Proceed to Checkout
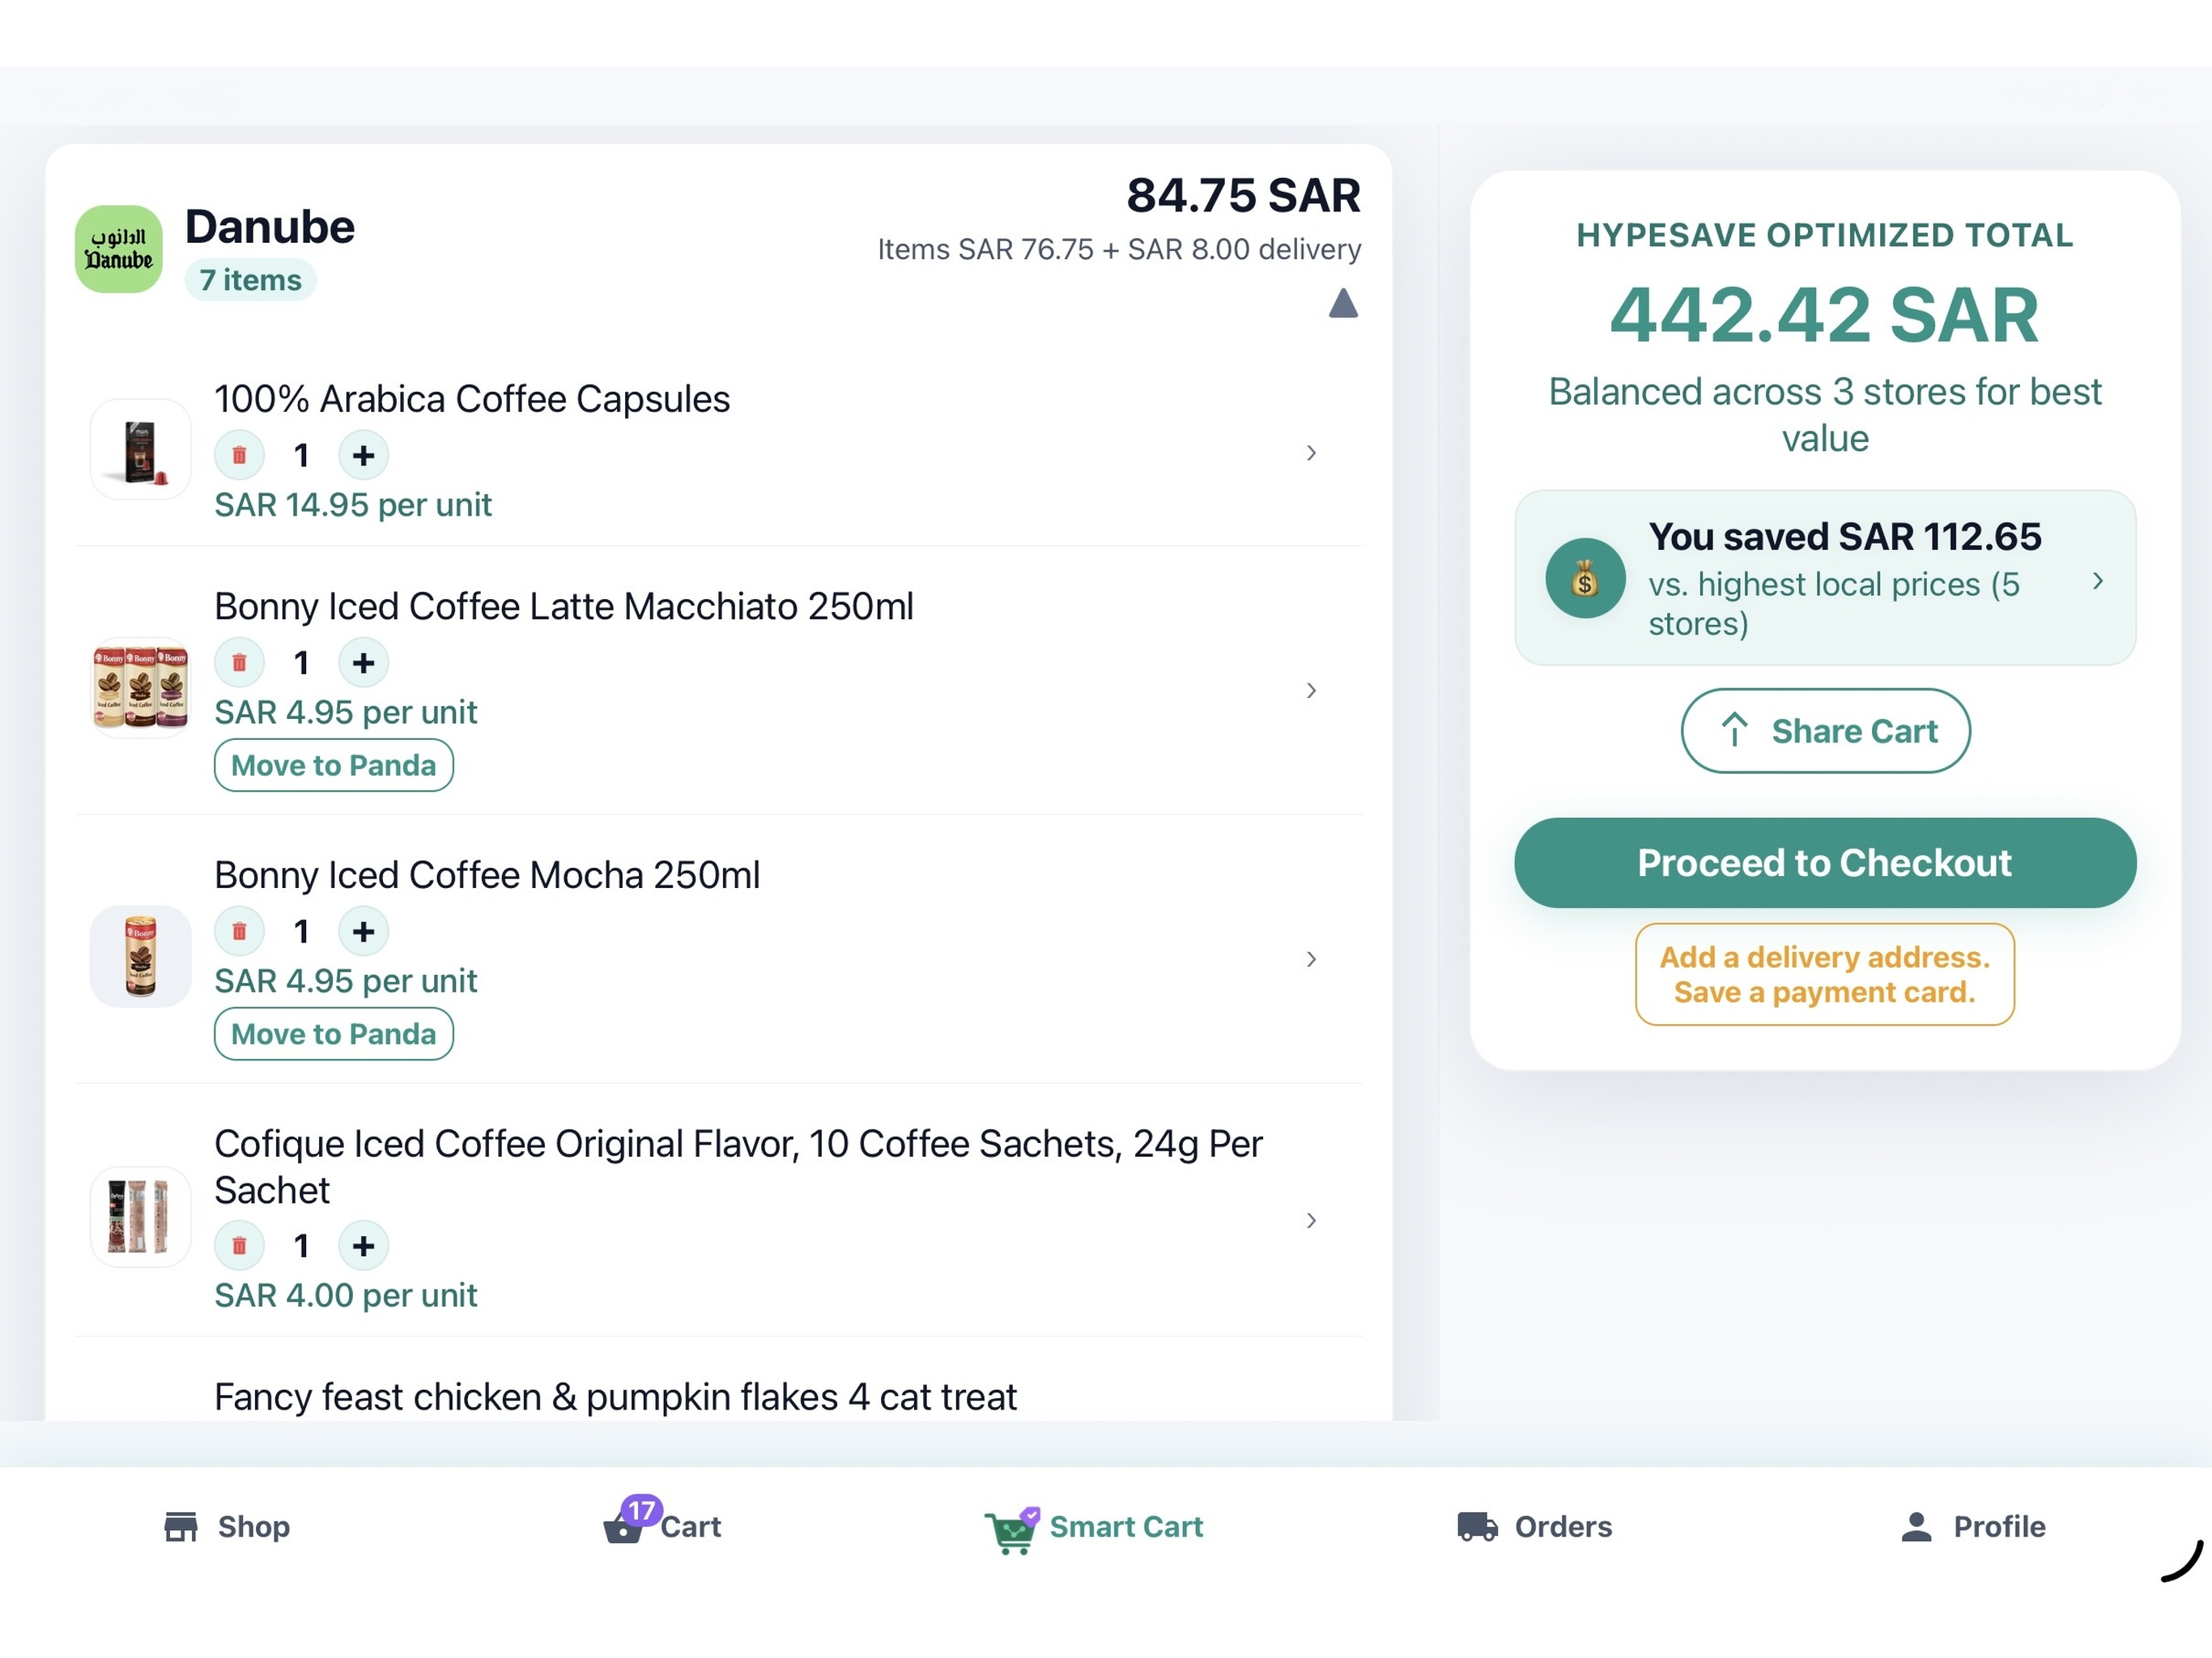Screen dimensions: 2212x1658 [1825, 863]
